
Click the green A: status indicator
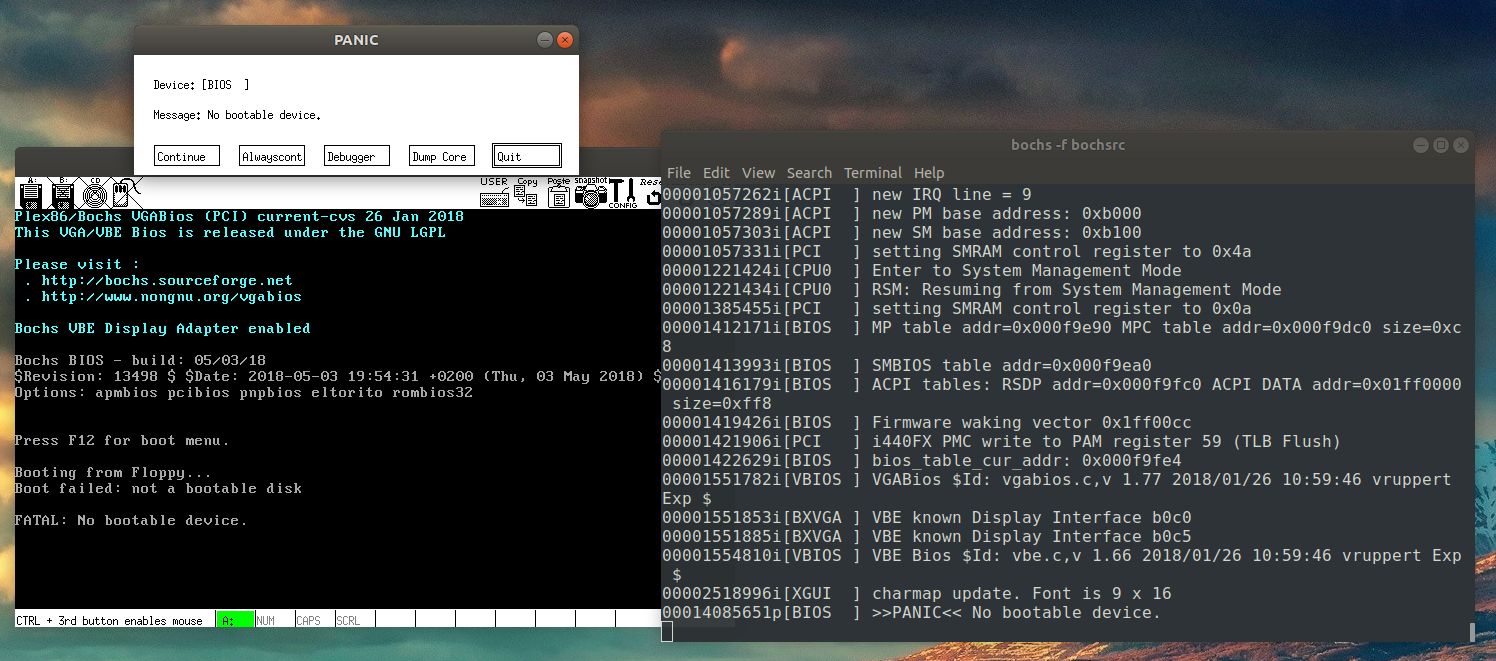coord(235,620)
